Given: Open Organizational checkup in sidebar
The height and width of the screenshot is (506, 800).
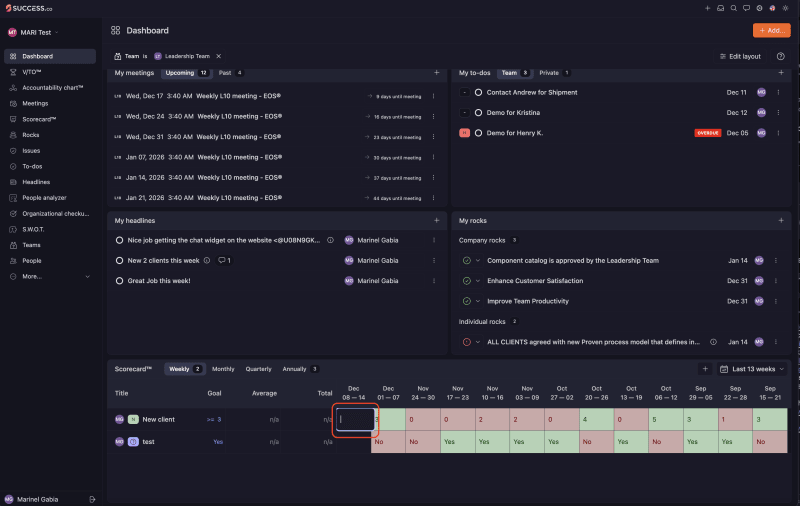Looking at the screenshot, I should click(50, 214).
